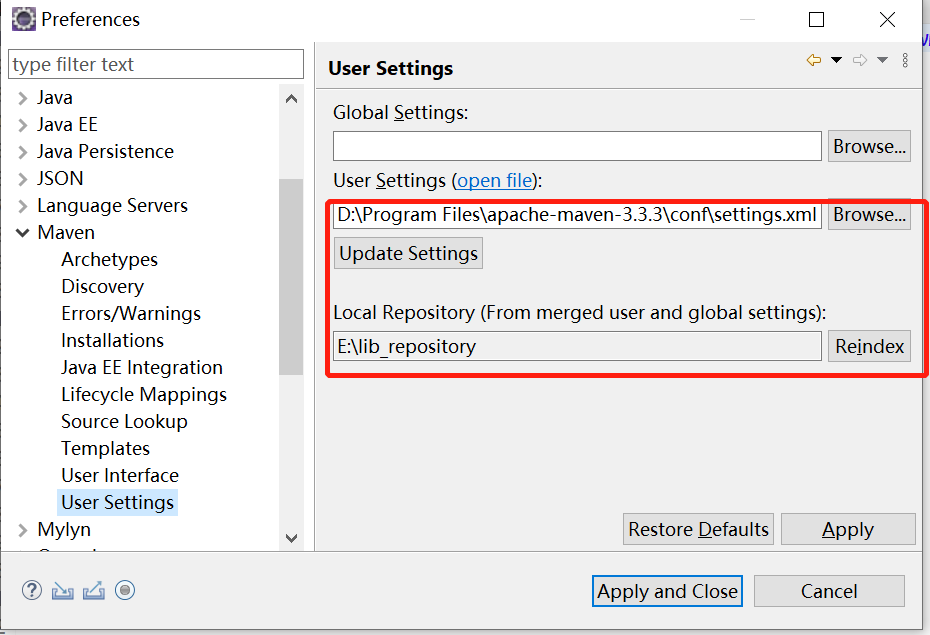Click the Eclipse Preferences window icon

point(23,19)
